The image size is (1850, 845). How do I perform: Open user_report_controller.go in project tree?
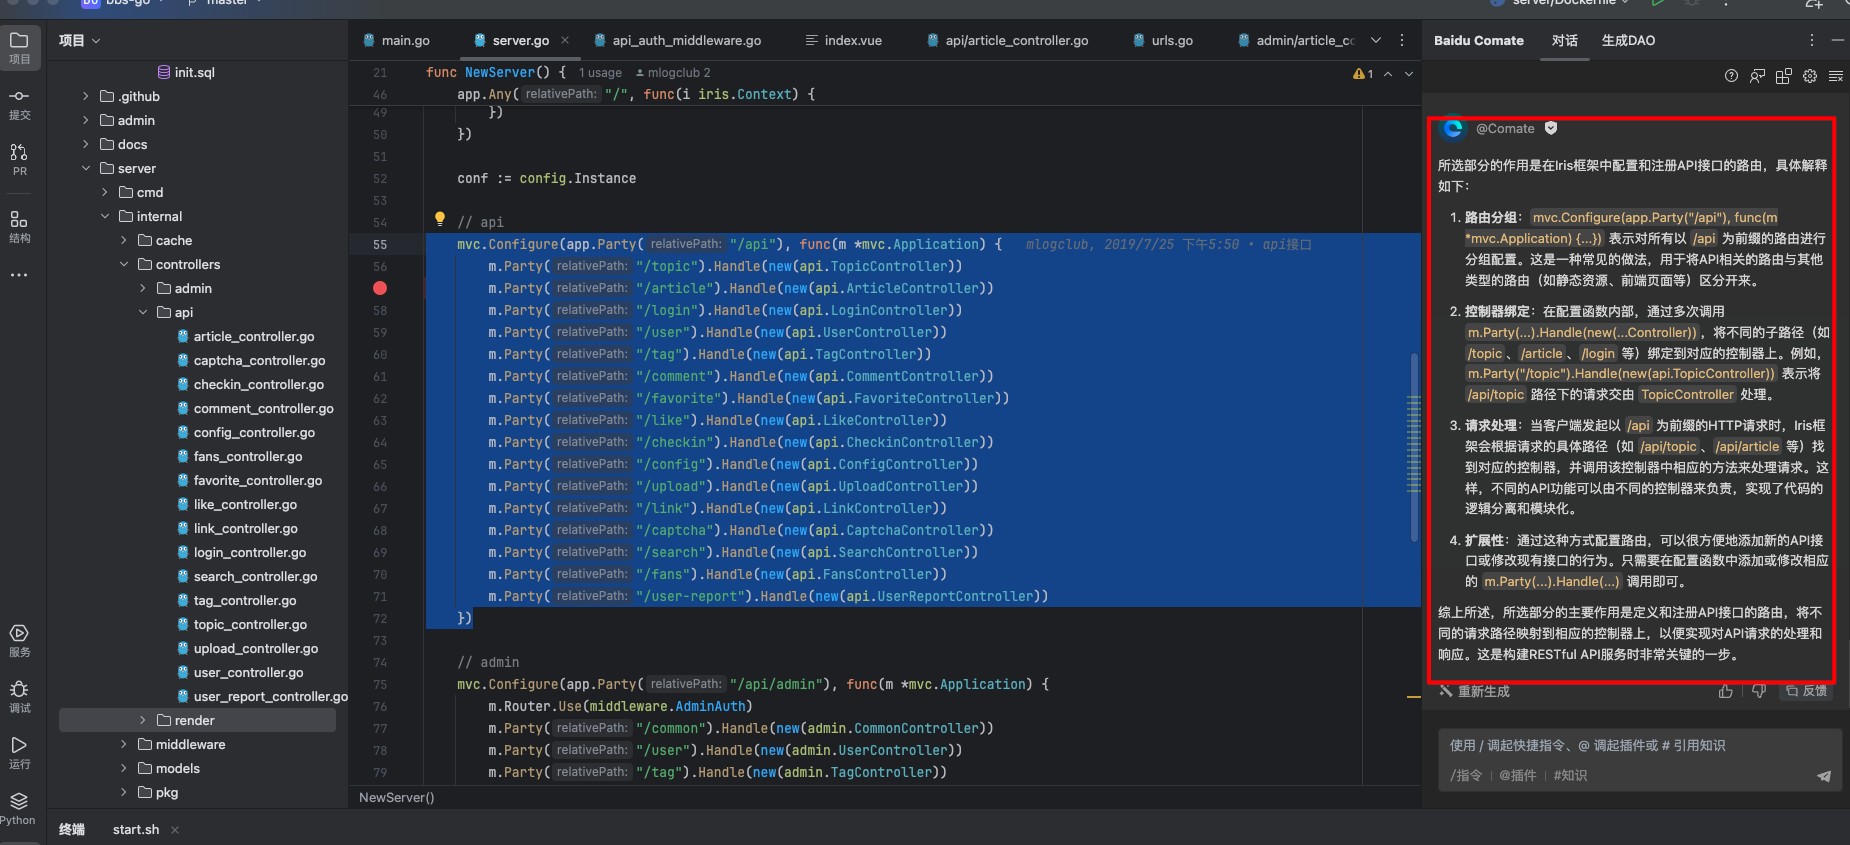[262, 696]
